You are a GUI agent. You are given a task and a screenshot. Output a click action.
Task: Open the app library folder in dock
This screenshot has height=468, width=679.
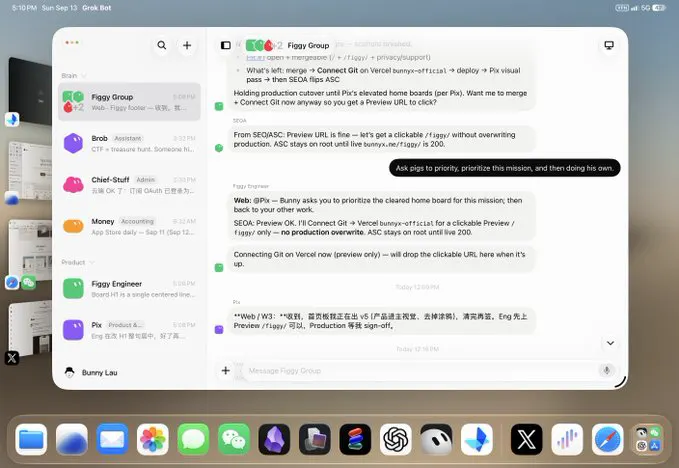(648, 439)
